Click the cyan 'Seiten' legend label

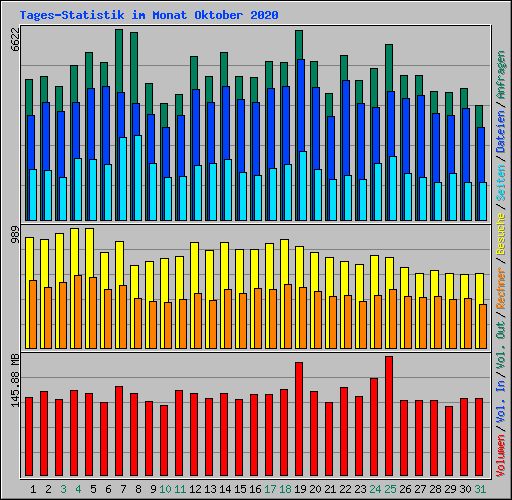click(501, 183)
